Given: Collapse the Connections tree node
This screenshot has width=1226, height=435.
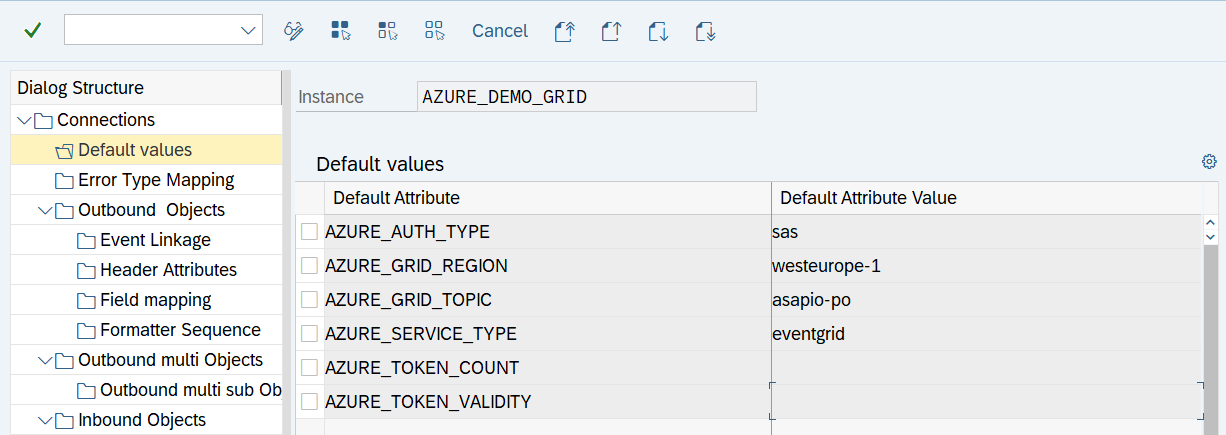Looking at the screenshot, I should [x=24, y=121].
